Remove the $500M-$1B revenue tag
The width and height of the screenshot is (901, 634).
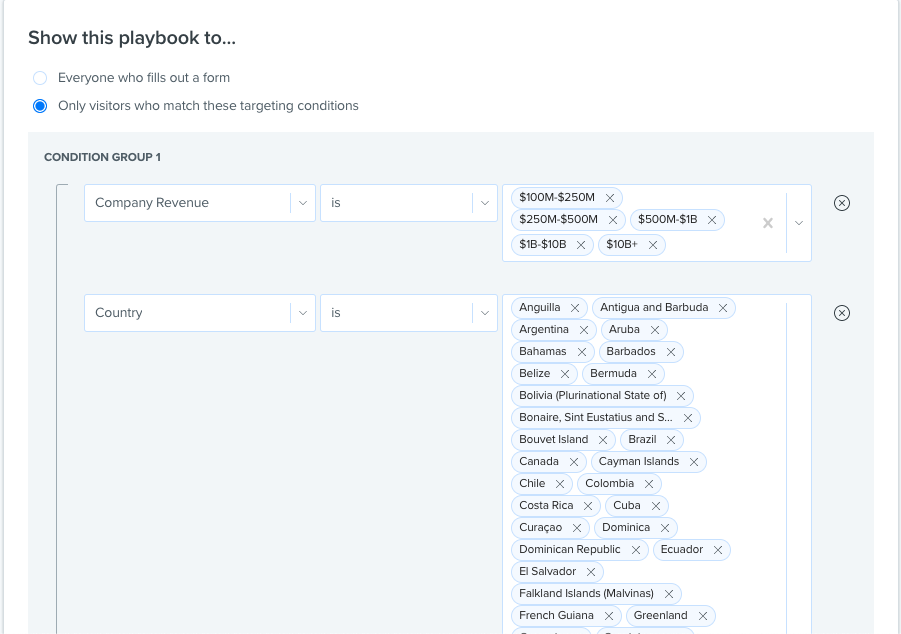point(712,220)
